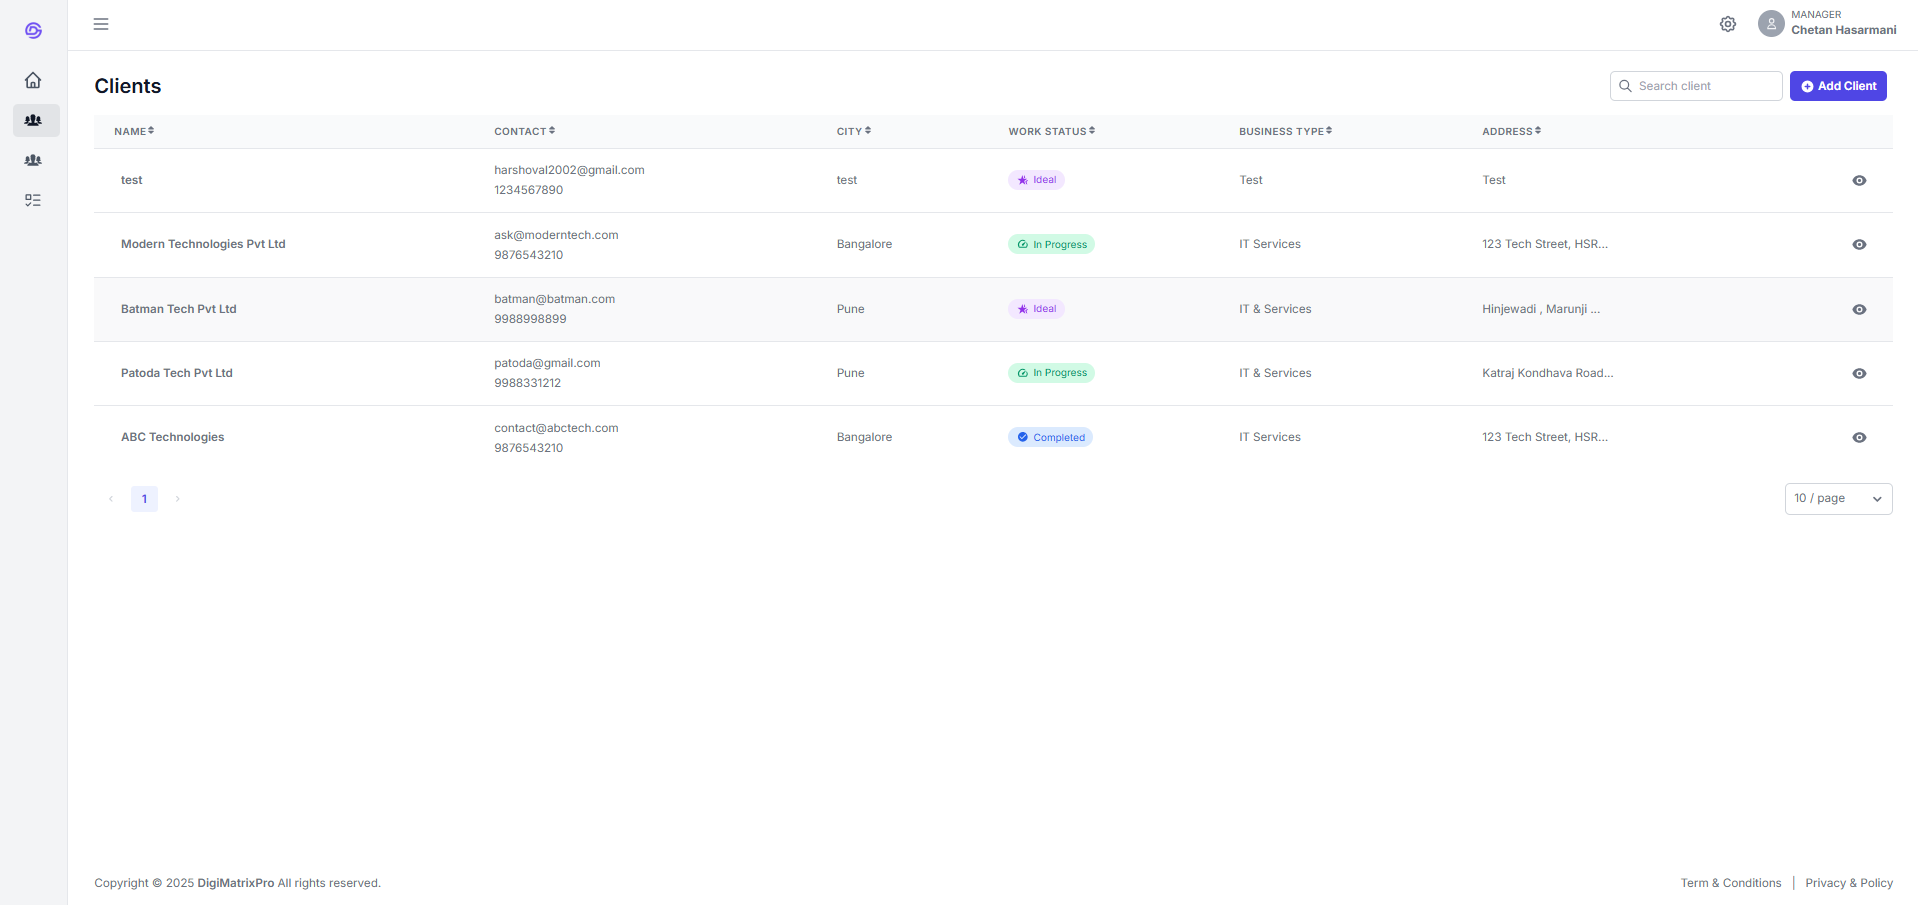Open the task list sidebar icon

pyautogui.click(x=33, y=200)
